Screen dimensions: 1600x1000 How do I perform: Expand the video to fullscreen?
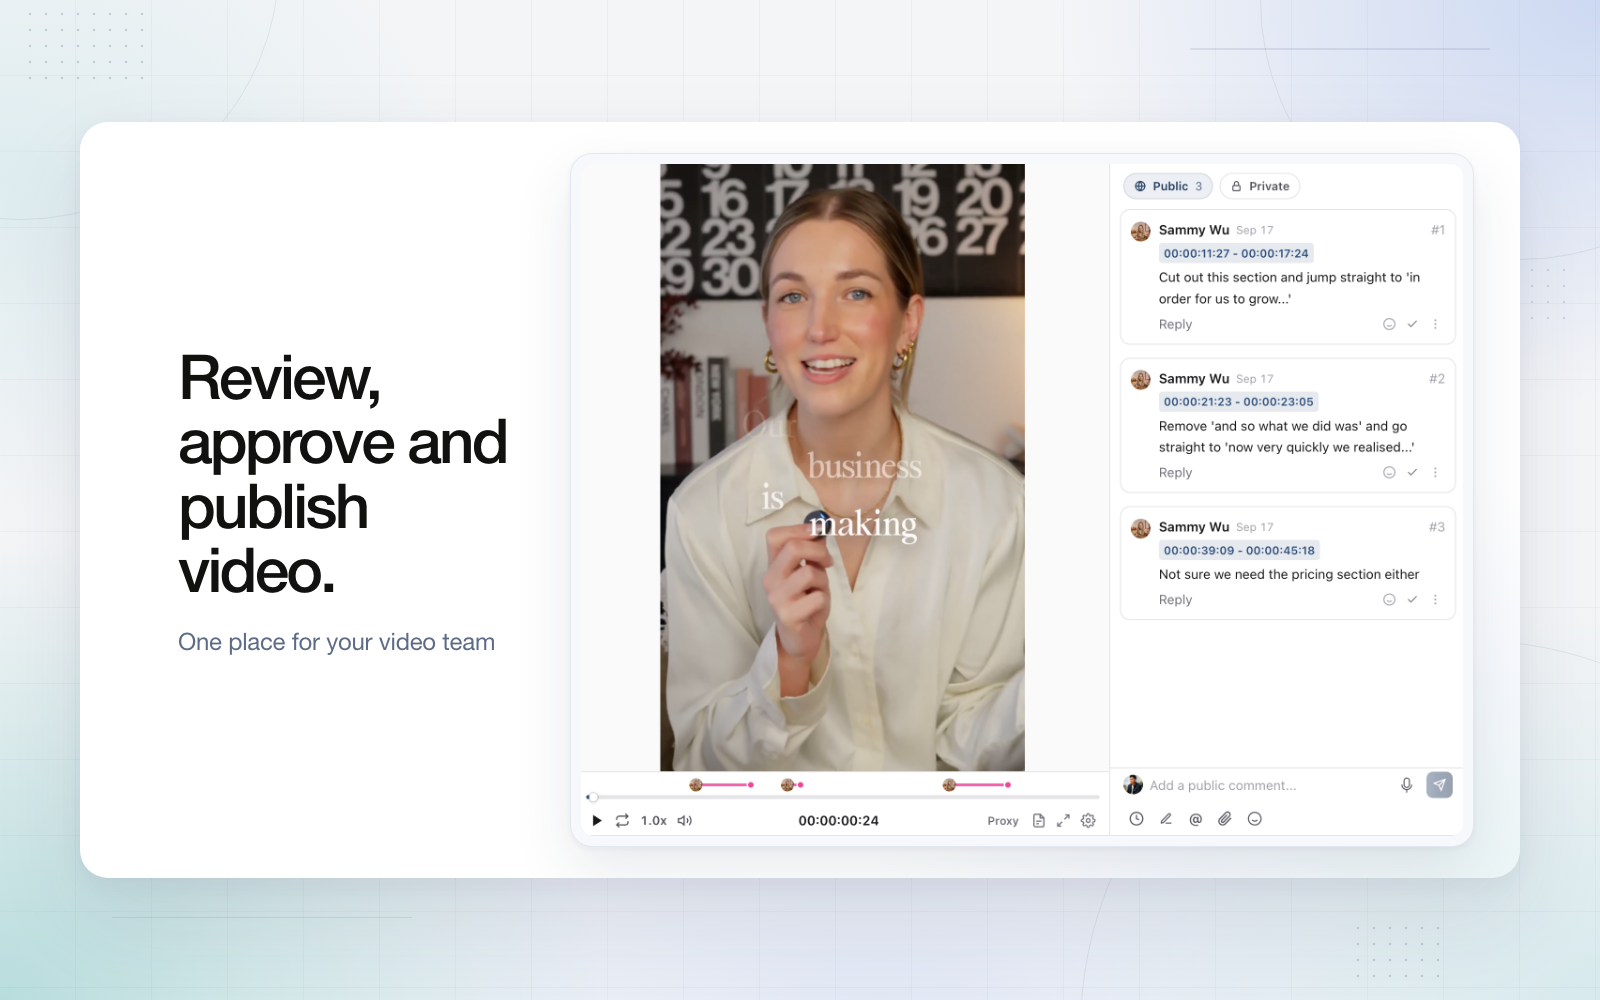point(1063,820)
